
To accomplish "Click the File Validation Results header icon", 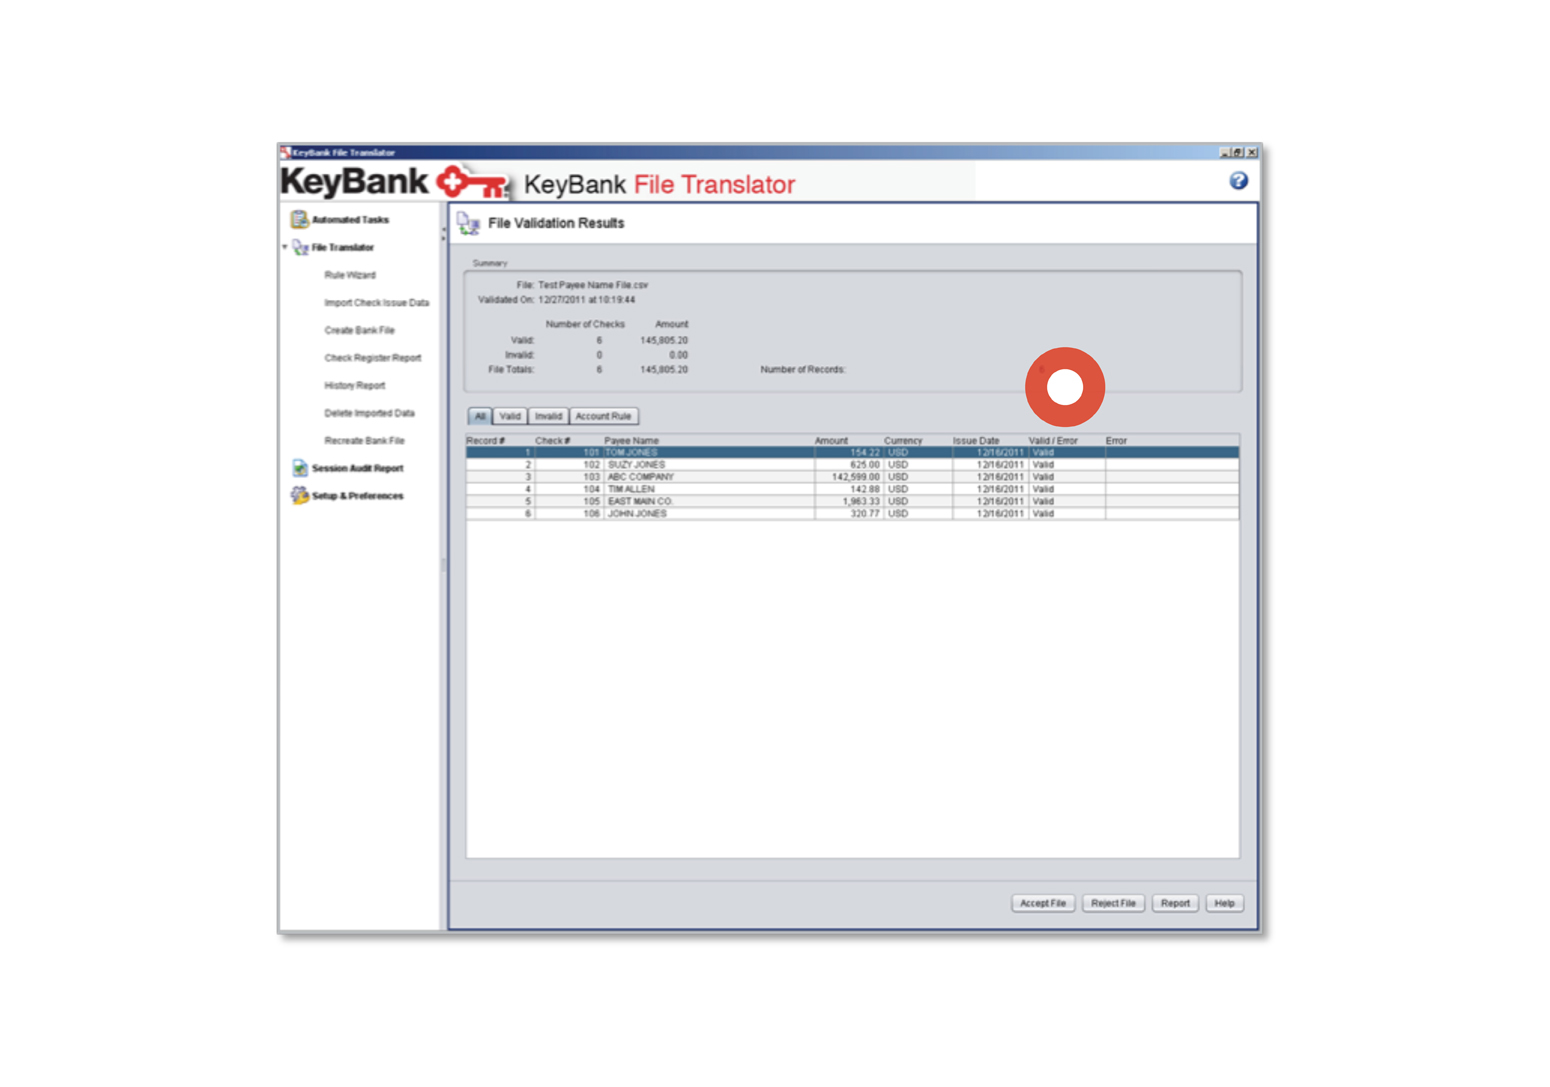I will (x=468, y=223).
